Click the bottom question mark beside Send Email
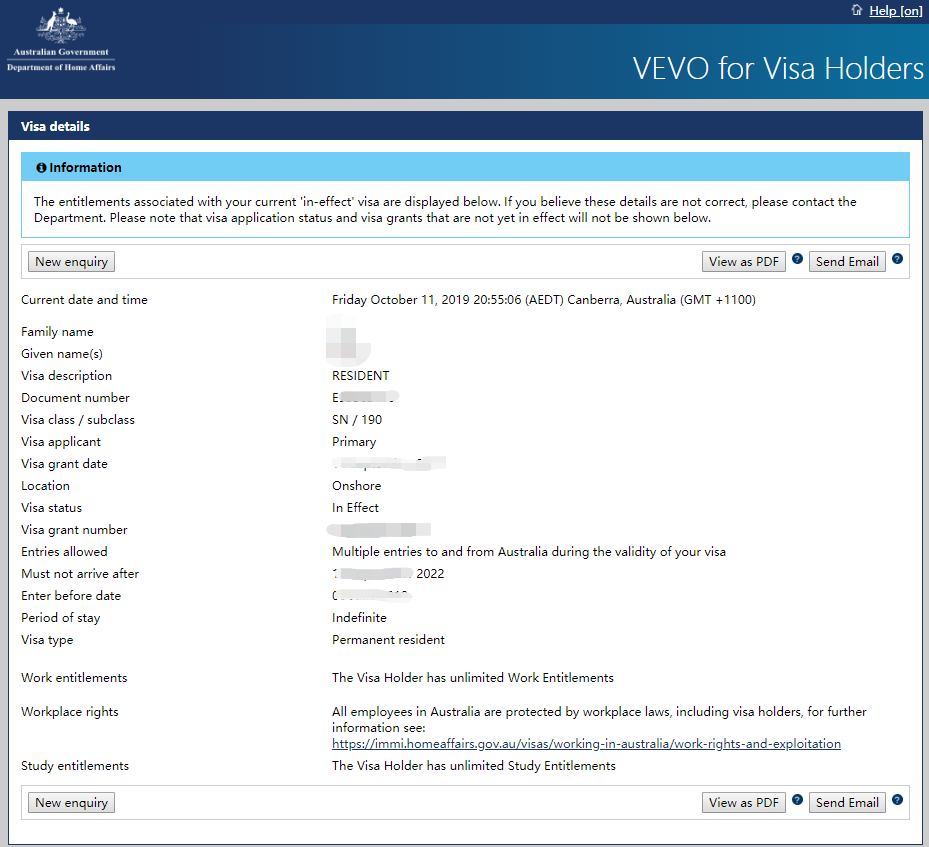The image size is (929, 847). [897, 799]
